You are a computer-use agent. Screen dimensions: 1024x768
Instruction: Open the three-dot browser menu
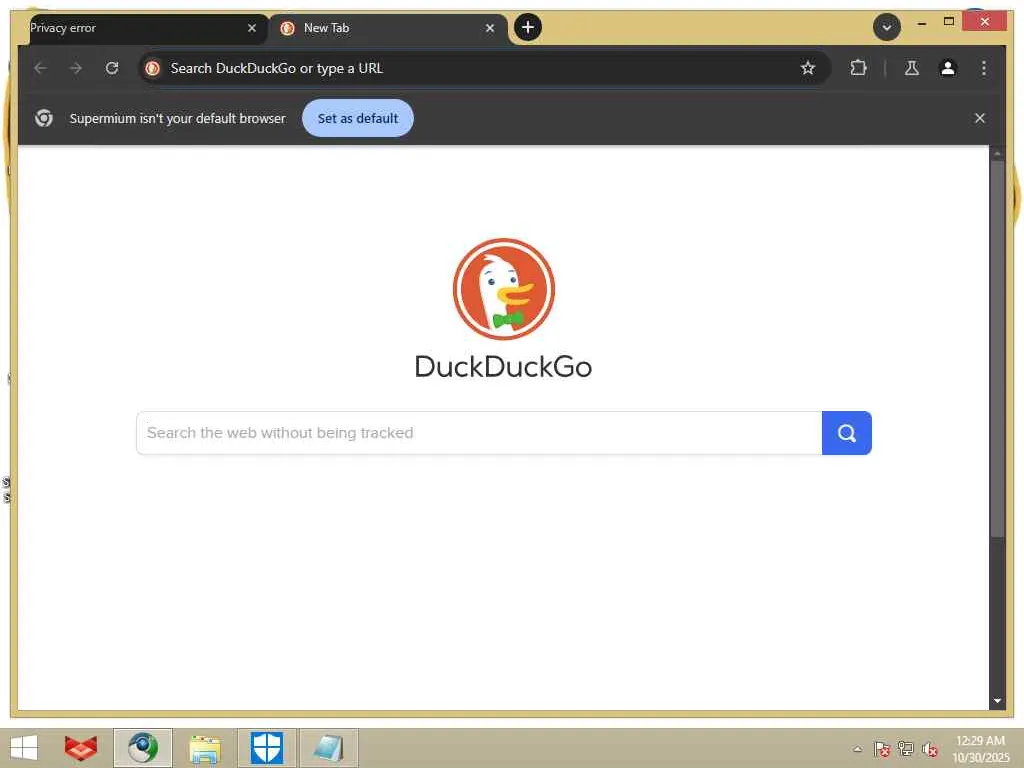[x=984, y=68]
